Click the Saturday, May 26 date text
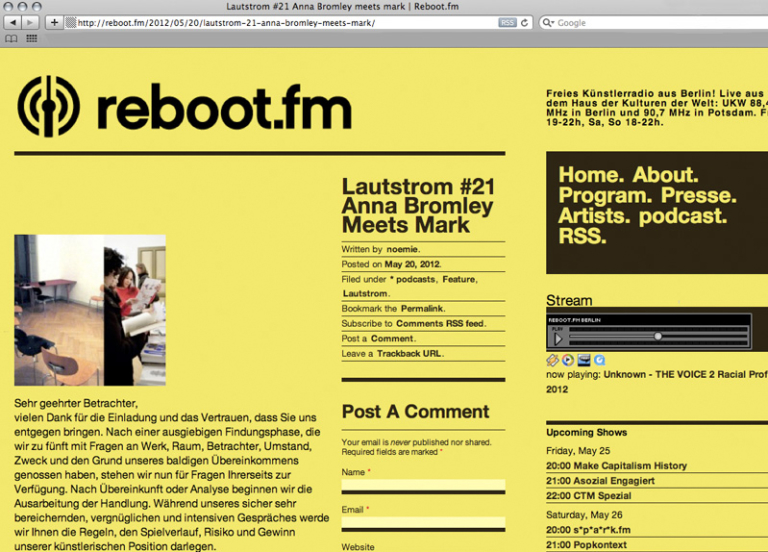 [584, 515]
